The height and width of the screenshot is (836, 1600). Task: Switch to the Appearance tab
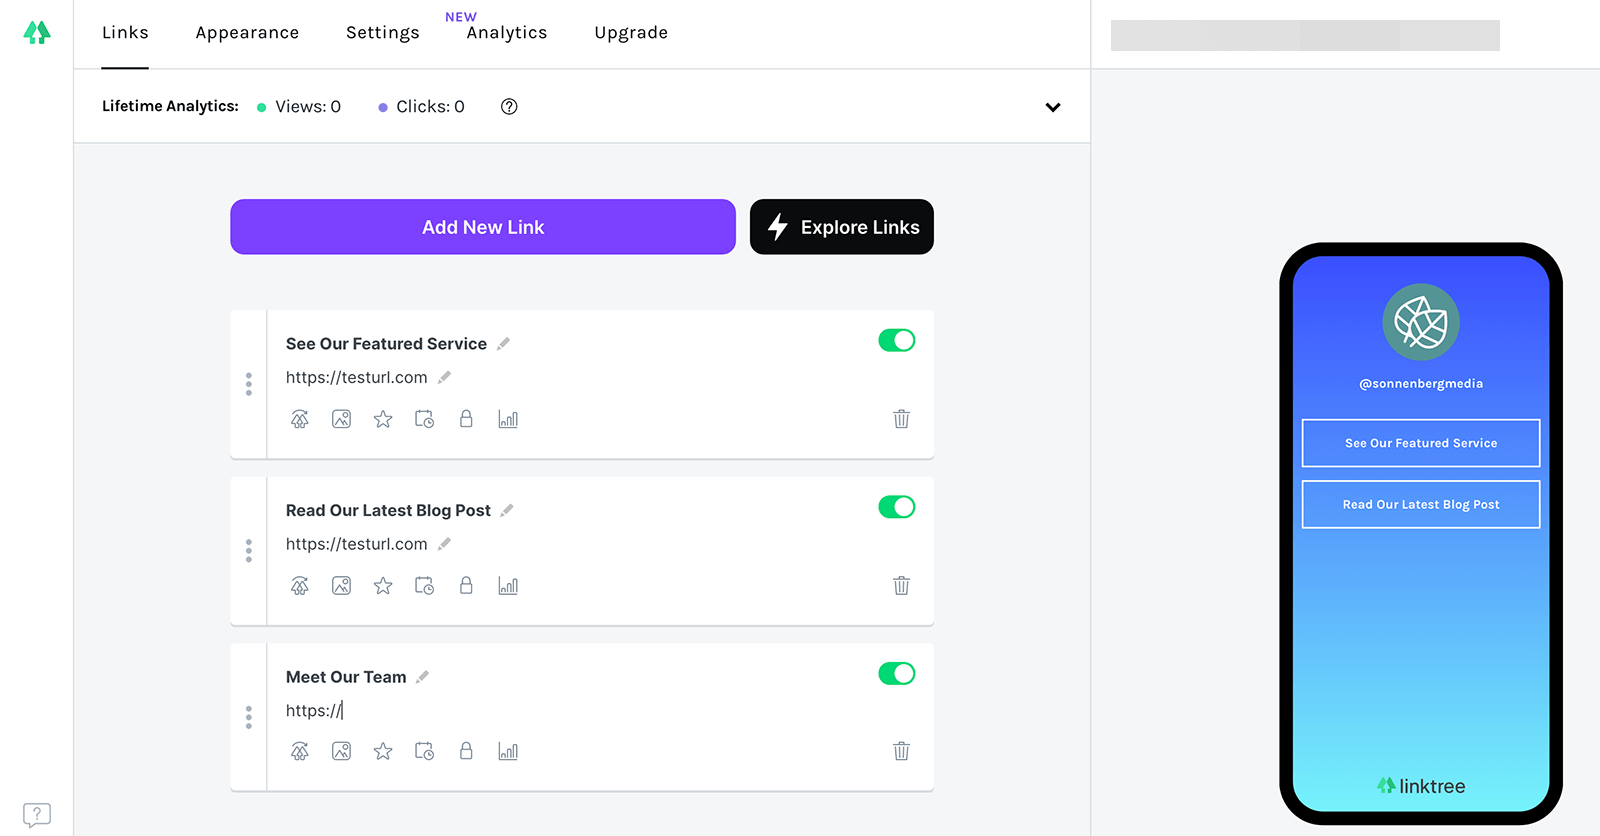247,33
